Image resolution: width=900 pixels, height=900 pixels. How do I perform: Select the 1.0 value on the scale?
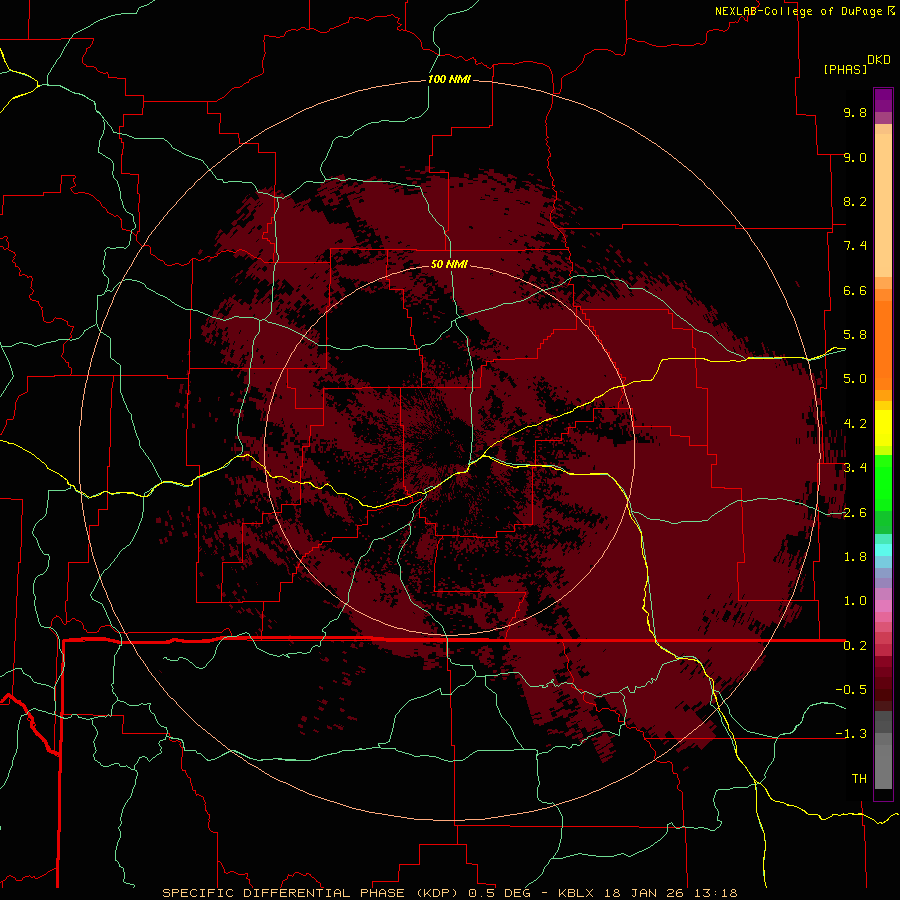[855, 601]
